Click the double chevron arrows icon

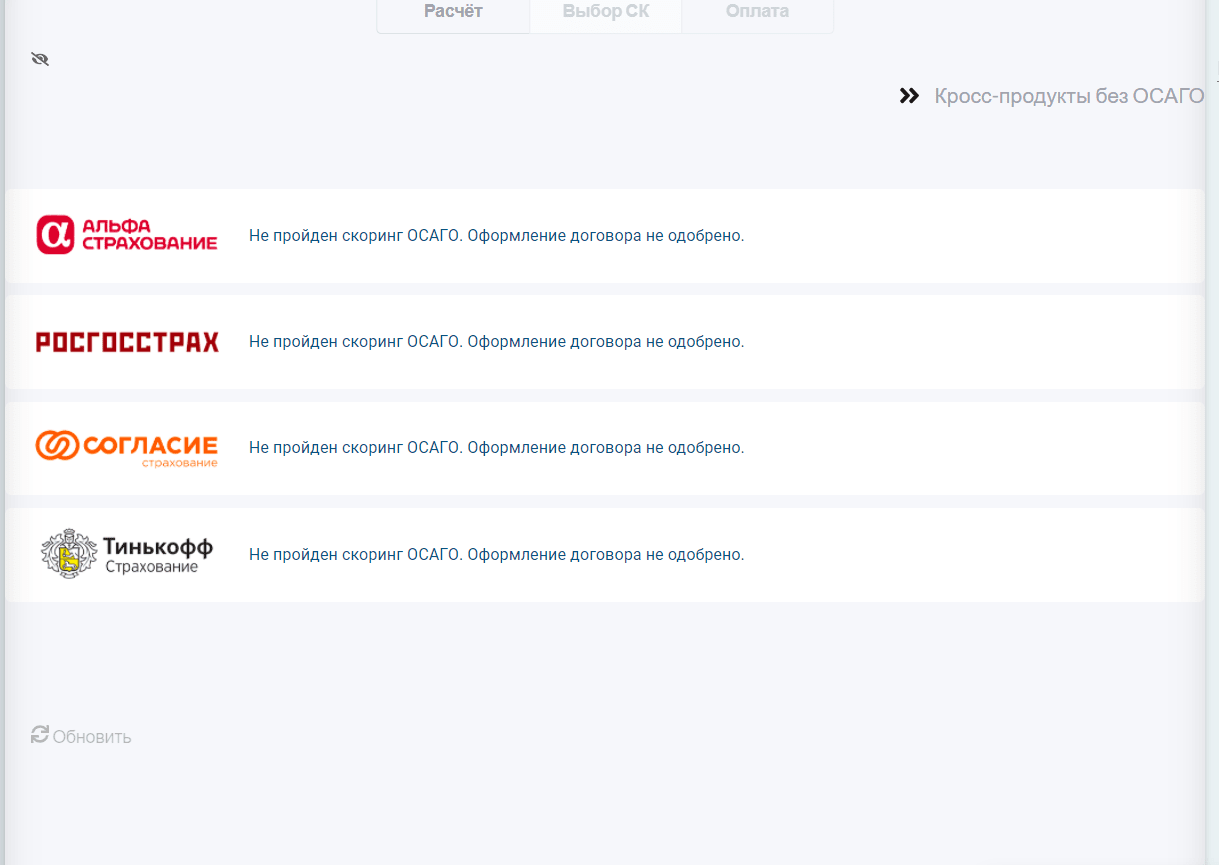click(x=909, y=96)
